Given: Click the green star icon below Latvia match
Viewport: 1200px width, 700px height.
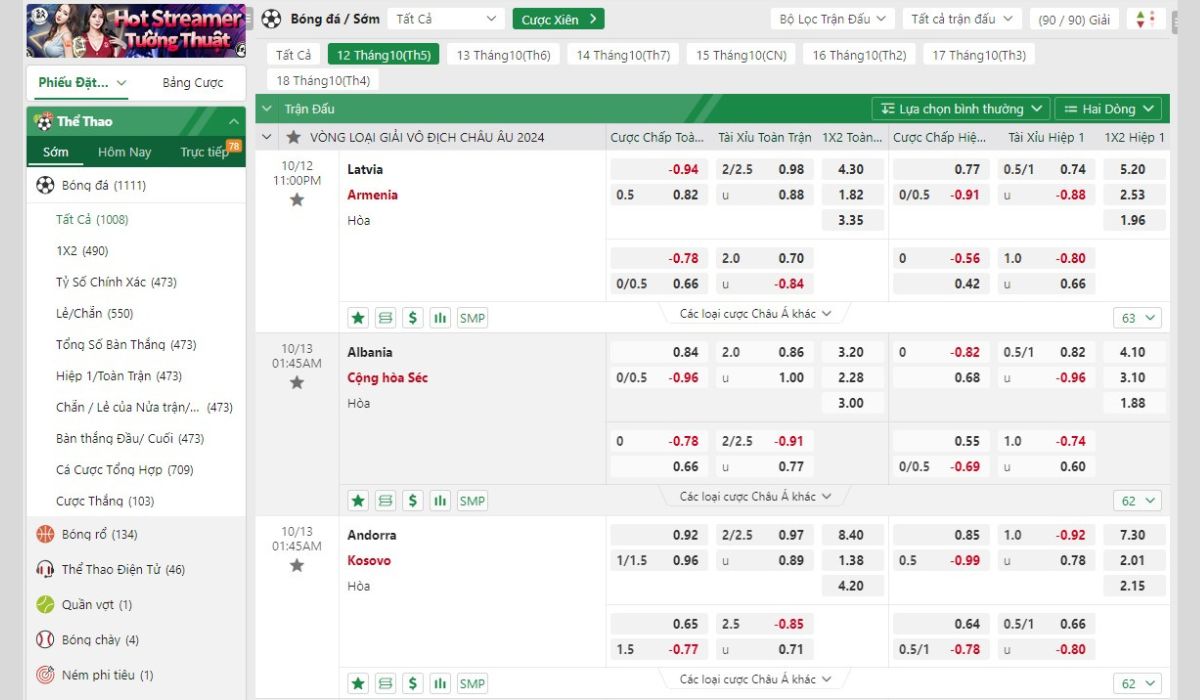Looking at the screenshot, I should [358, 318].
